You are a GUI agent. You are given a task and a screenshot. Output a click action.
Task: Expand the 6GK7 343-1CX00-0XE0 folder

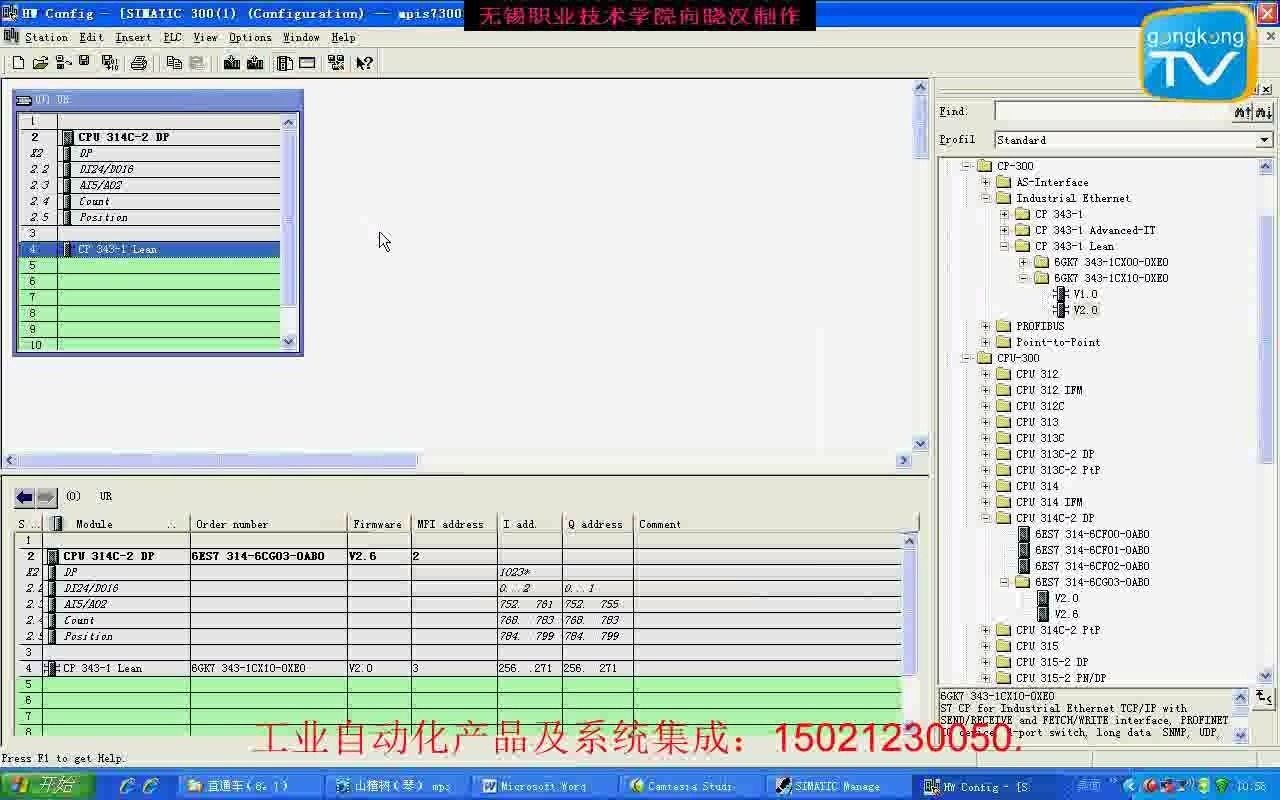1024,262
